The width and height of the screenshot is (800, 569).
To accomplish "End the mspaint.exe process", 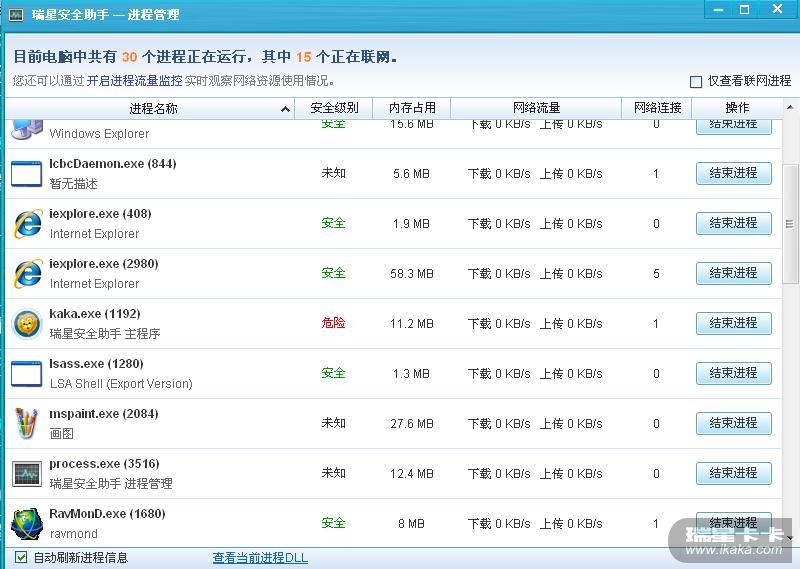I will tap(734, 423).
